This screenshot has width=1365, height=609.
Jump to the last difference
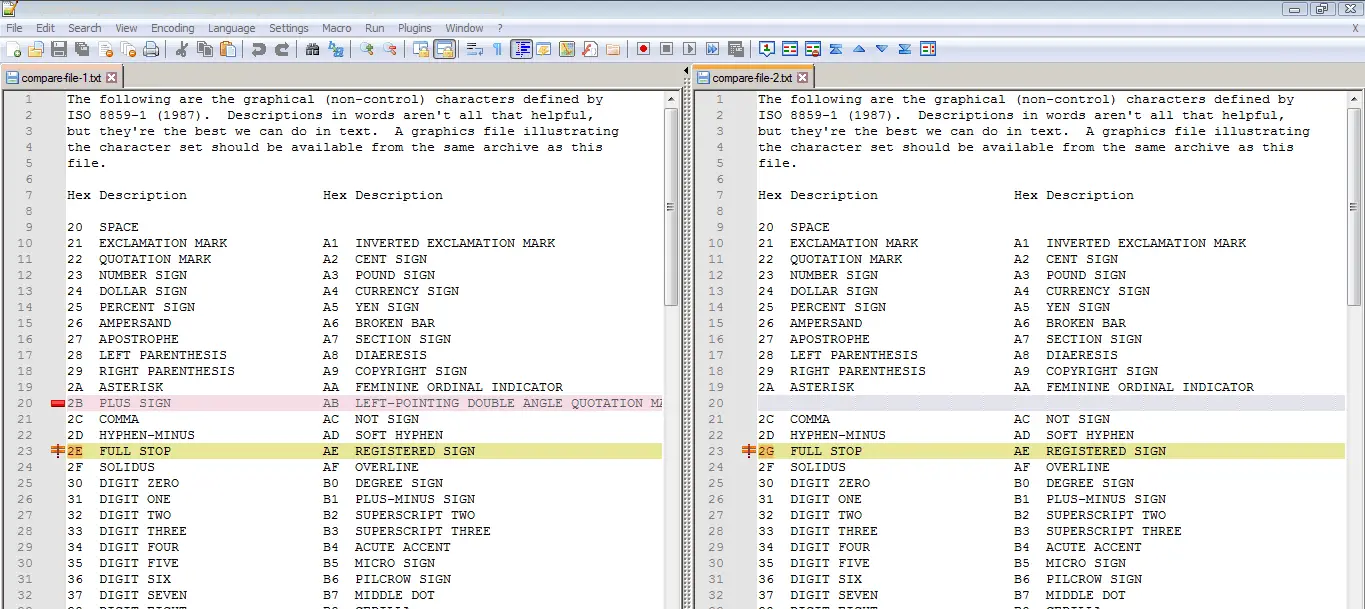(x=904, y=47)
